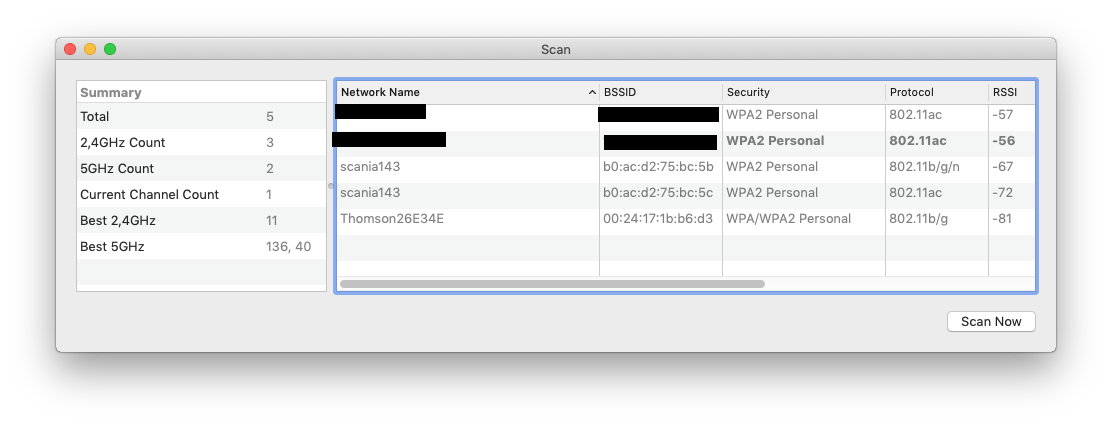Select the scania143 row with BSSID ending 5c
1112x426 pixels.
tap(686, 193)
